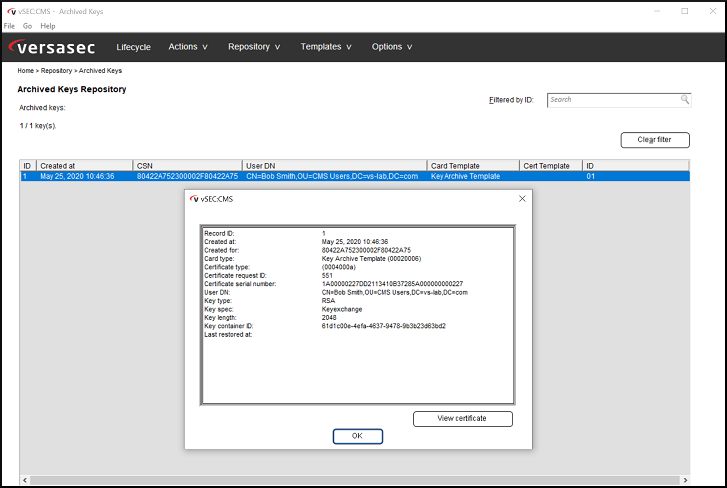Select the archived key row for Bob Smith

pyautogui.click(x=355, y=176)
